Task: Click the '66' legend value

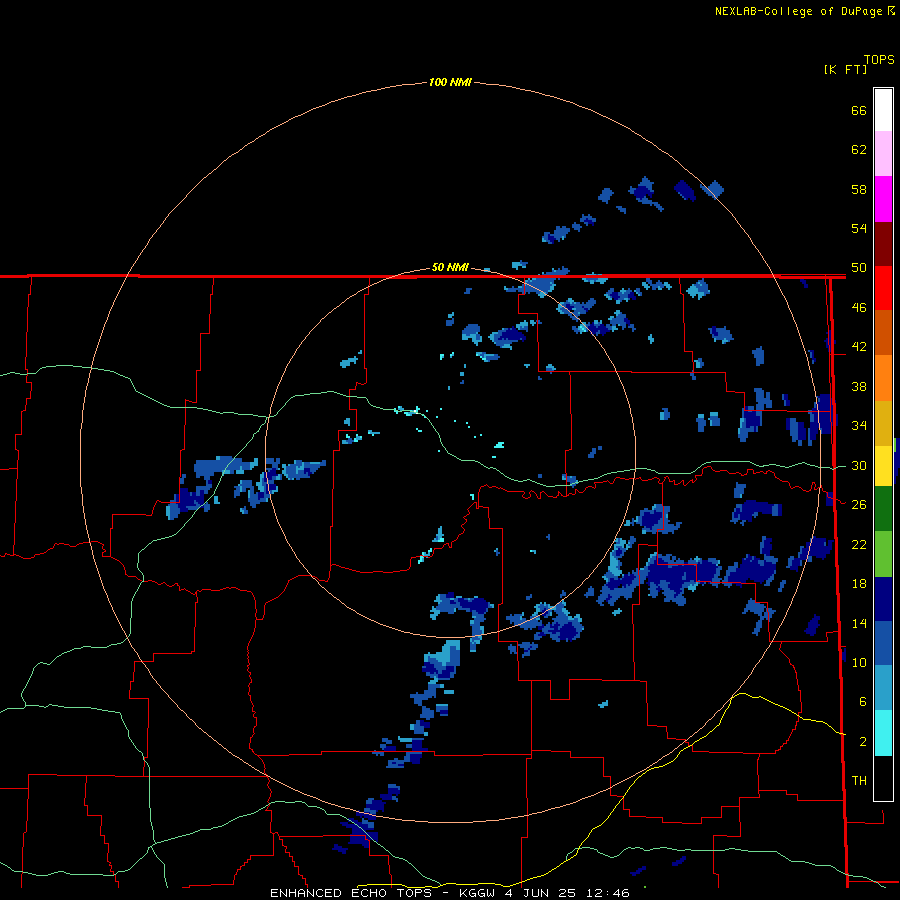Action: [859, 110]
